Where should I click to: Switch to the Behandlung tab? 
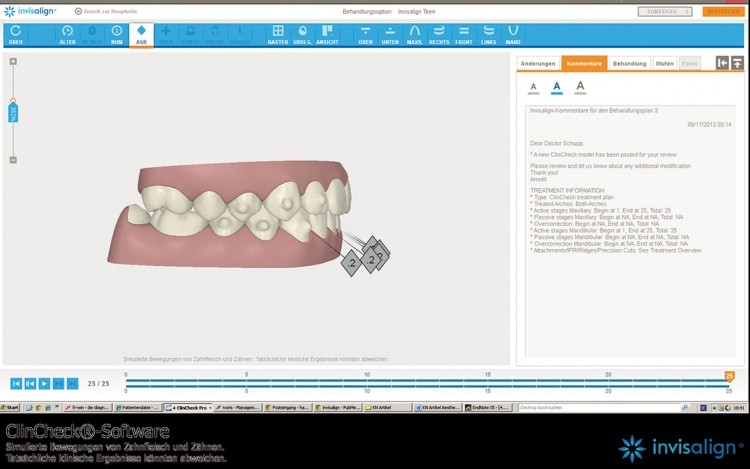(629, 64)
